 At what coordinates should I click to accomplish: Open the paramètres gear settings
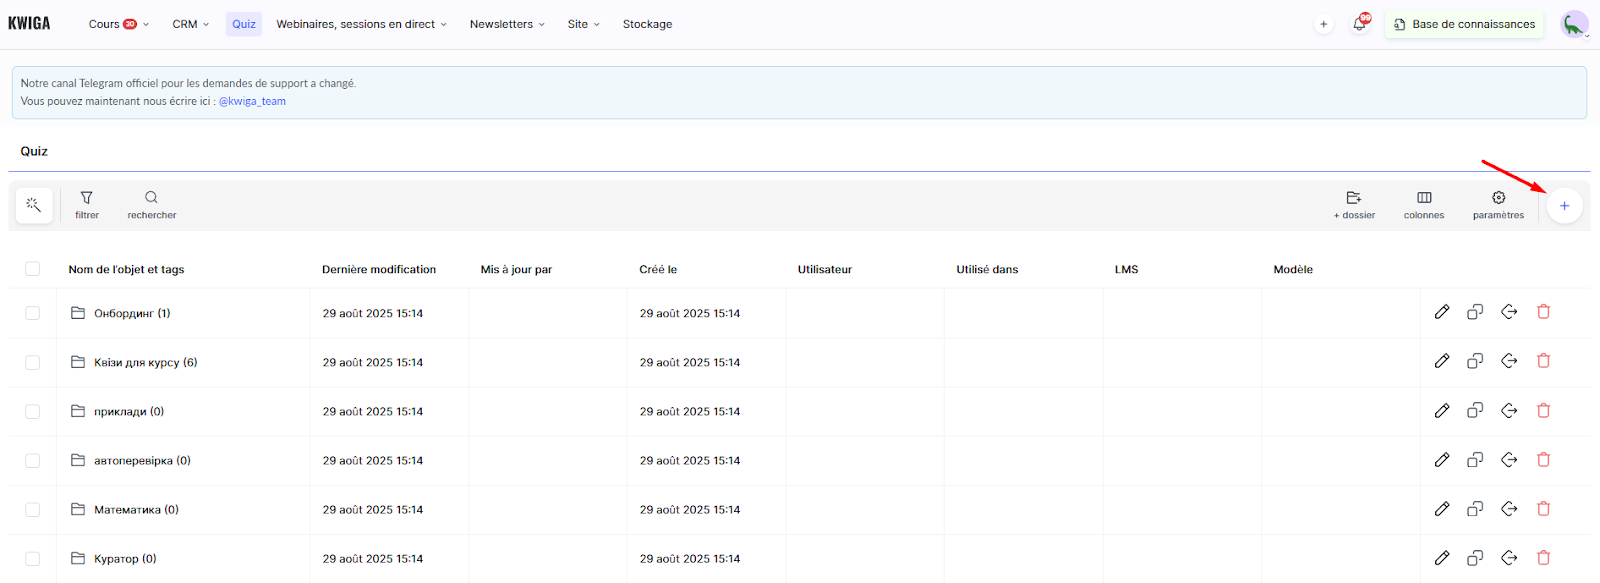pos(1498,204)
